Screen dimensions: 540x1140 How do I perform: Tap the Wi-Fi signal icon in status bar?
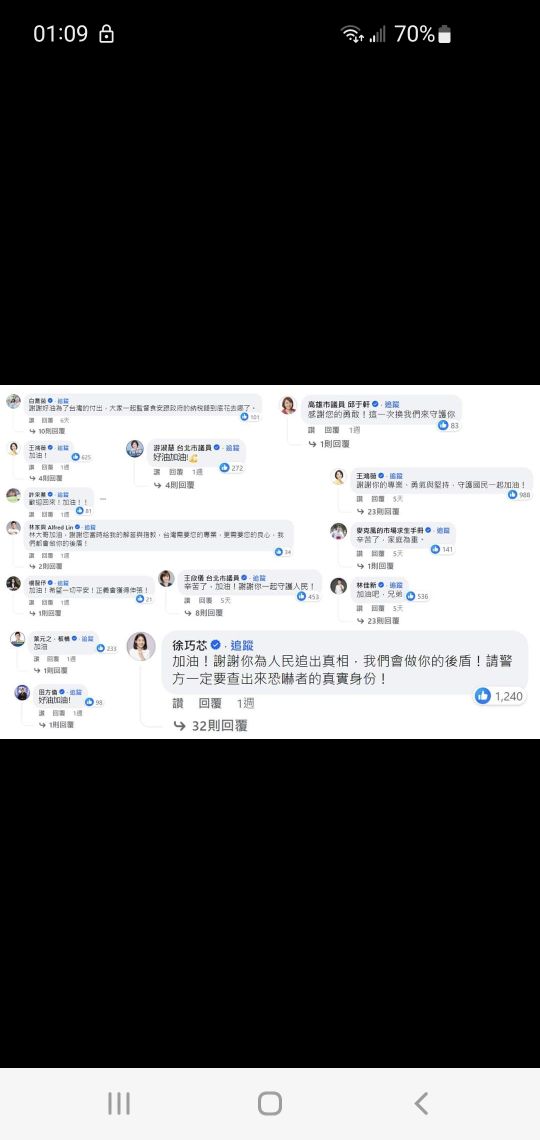point(352,34)
